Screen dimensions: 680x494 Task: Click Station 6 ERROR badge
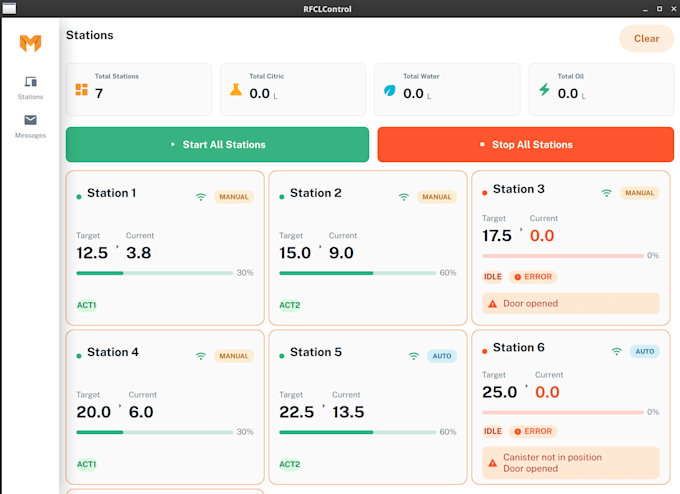point(533,431)
